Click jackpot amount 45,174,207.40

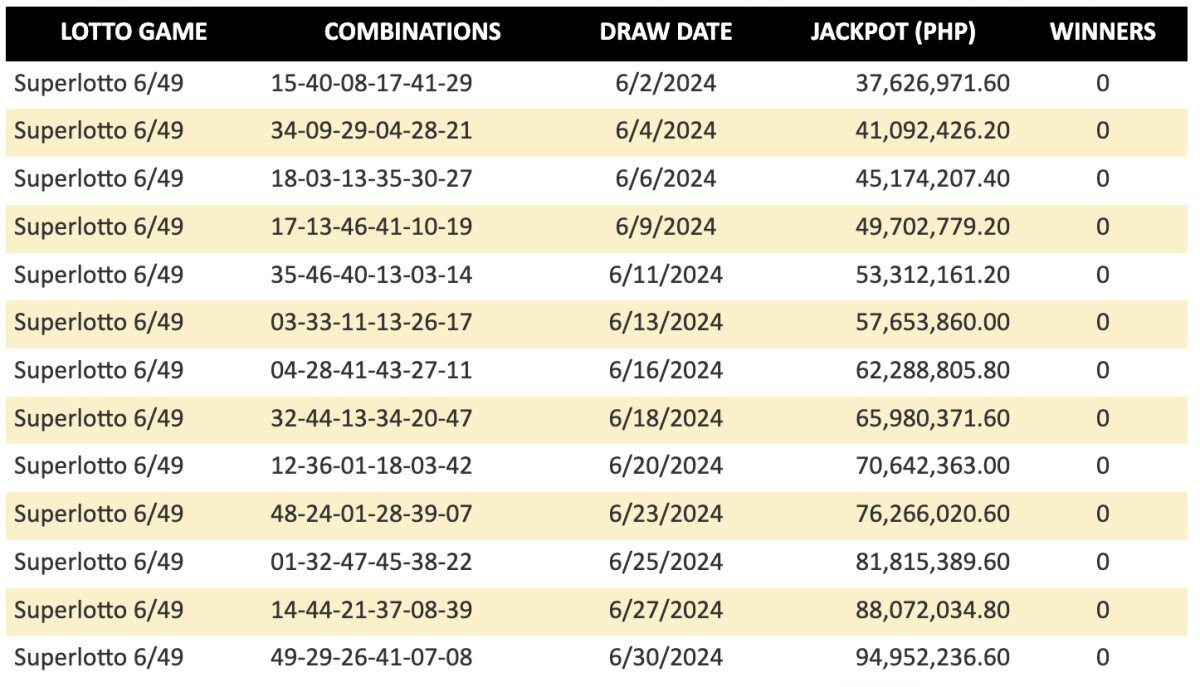pyautogui.click(x=932, y=179)
